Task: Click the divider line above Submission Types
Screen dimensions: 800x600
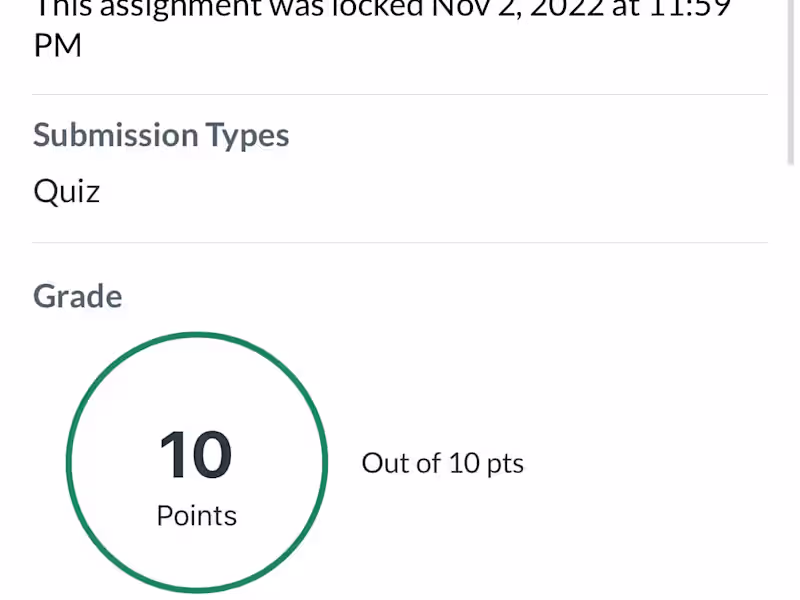Action: 400,94
